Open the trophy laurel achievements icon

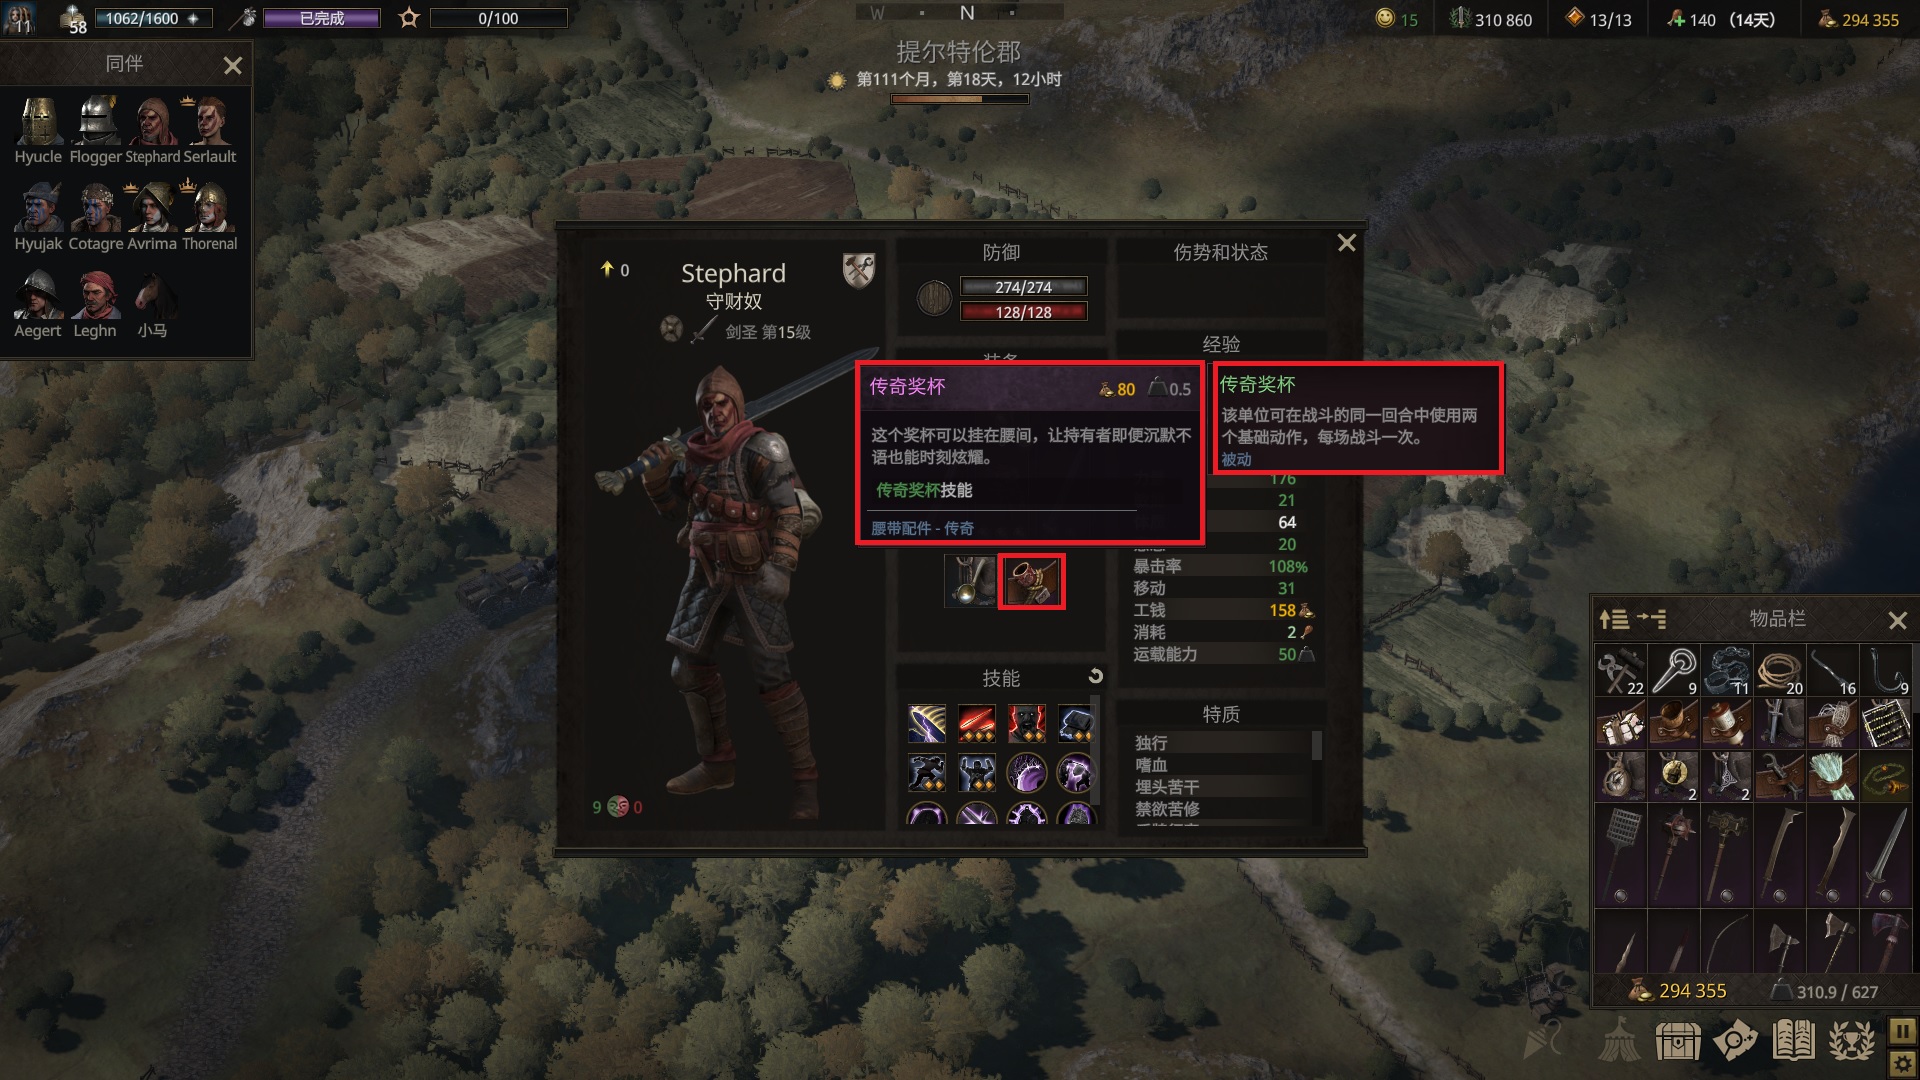1851,1041
